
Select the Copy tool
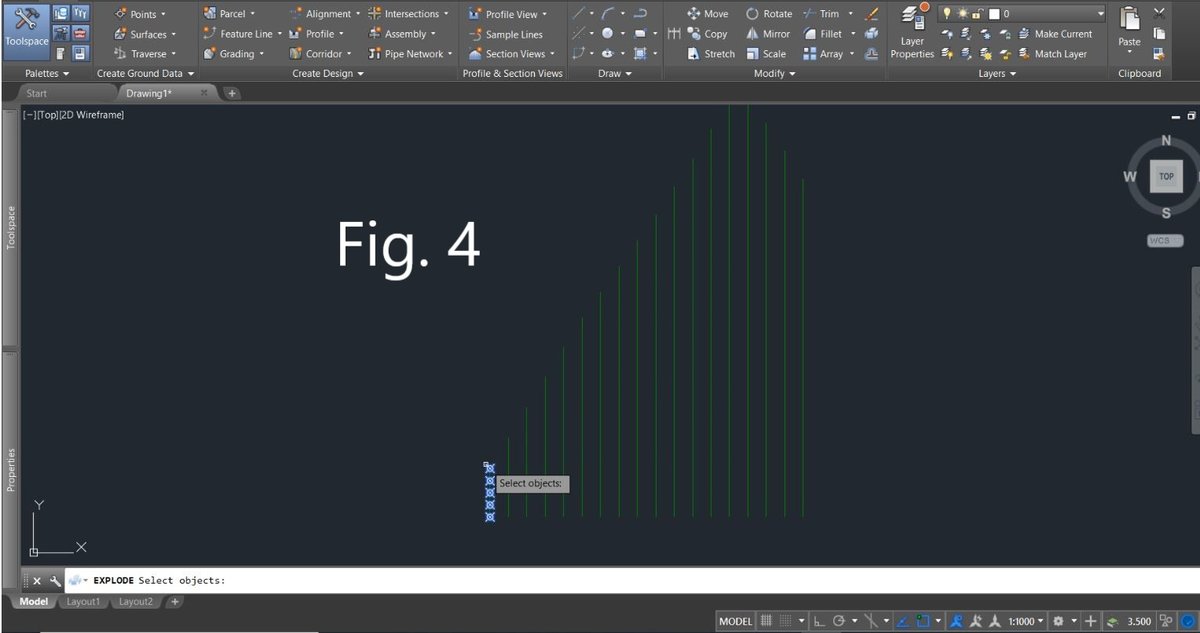[x=707, y=34]
